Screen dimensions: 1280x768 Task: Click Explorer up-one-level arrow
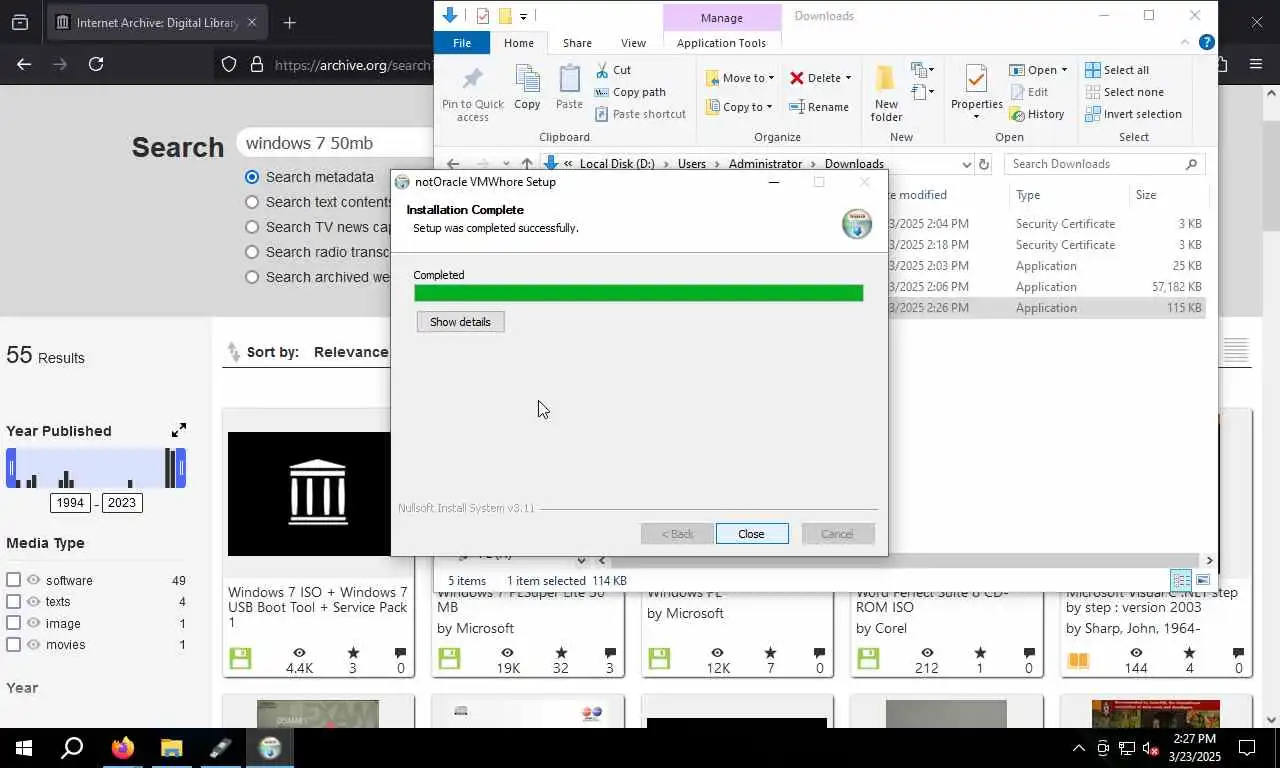pos(527,164)
